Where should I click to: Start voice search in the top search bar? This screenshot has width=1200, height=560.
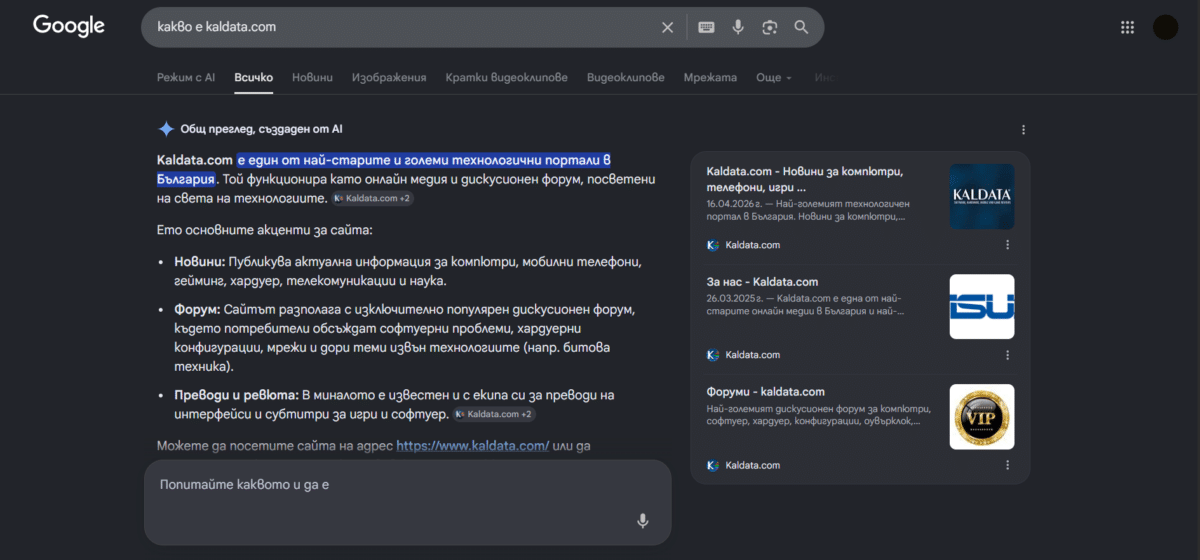(738, 27)
